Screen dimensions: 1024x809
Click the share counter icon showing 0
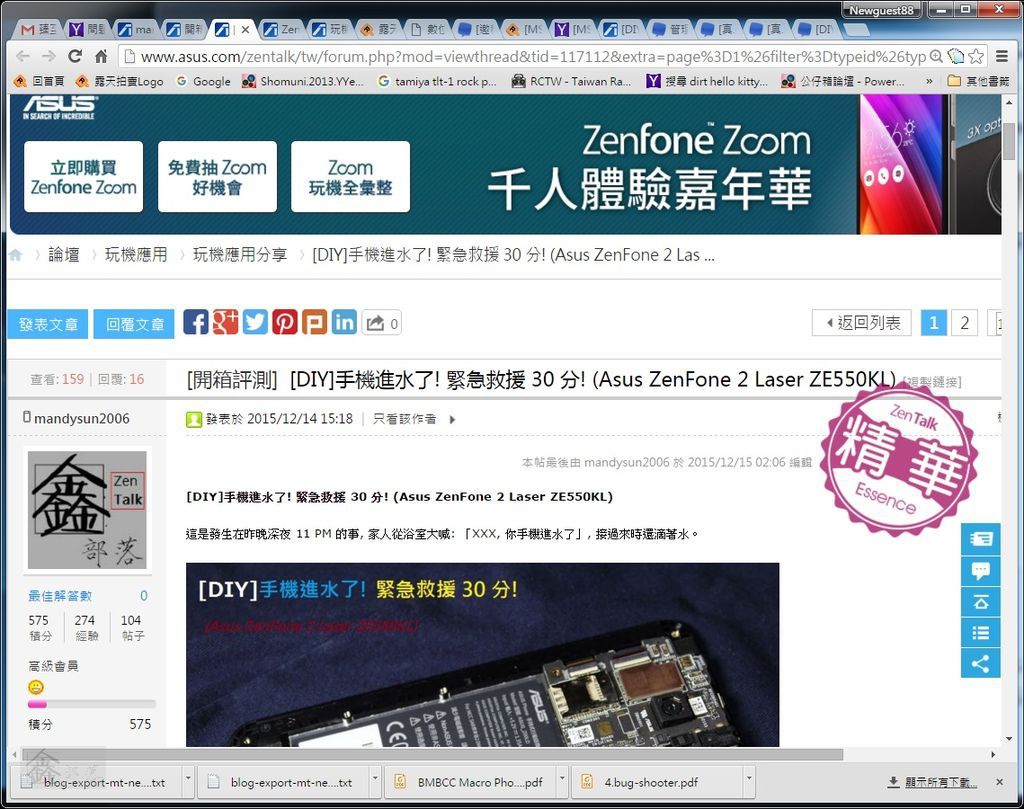(x=381, y=323)
